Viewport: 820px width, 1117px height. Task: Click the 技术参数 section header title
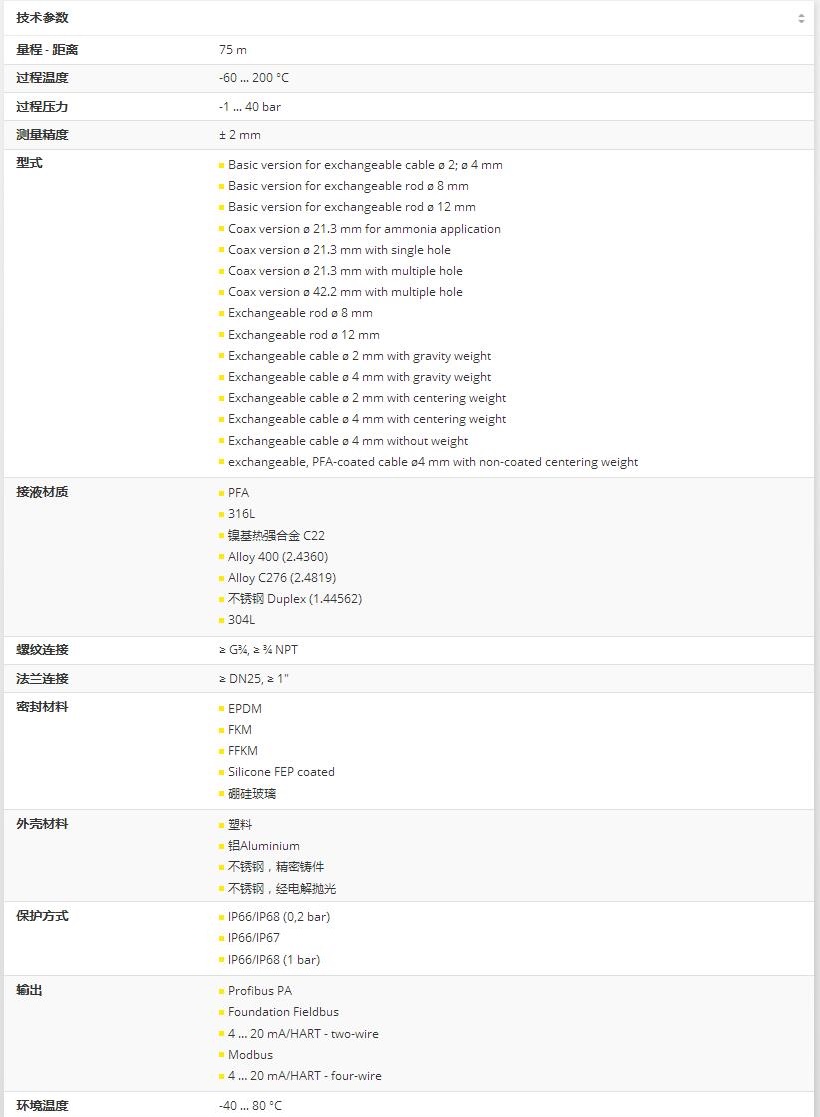tap(43, 18)
